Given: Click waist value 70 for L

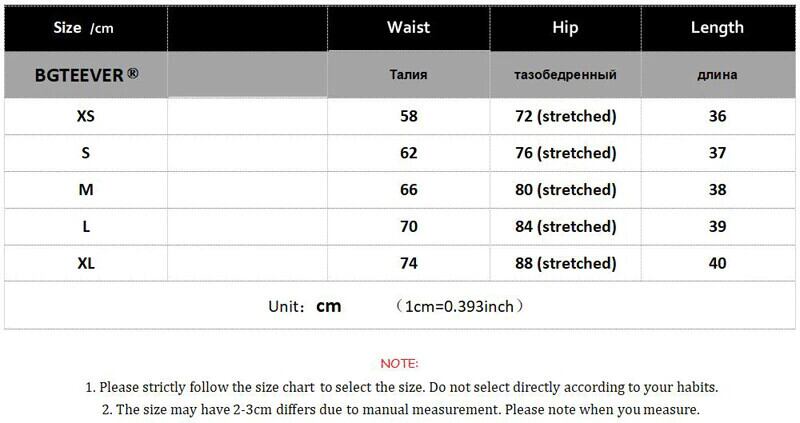Looking at the screenshot, I should click(x=408, y=227).
